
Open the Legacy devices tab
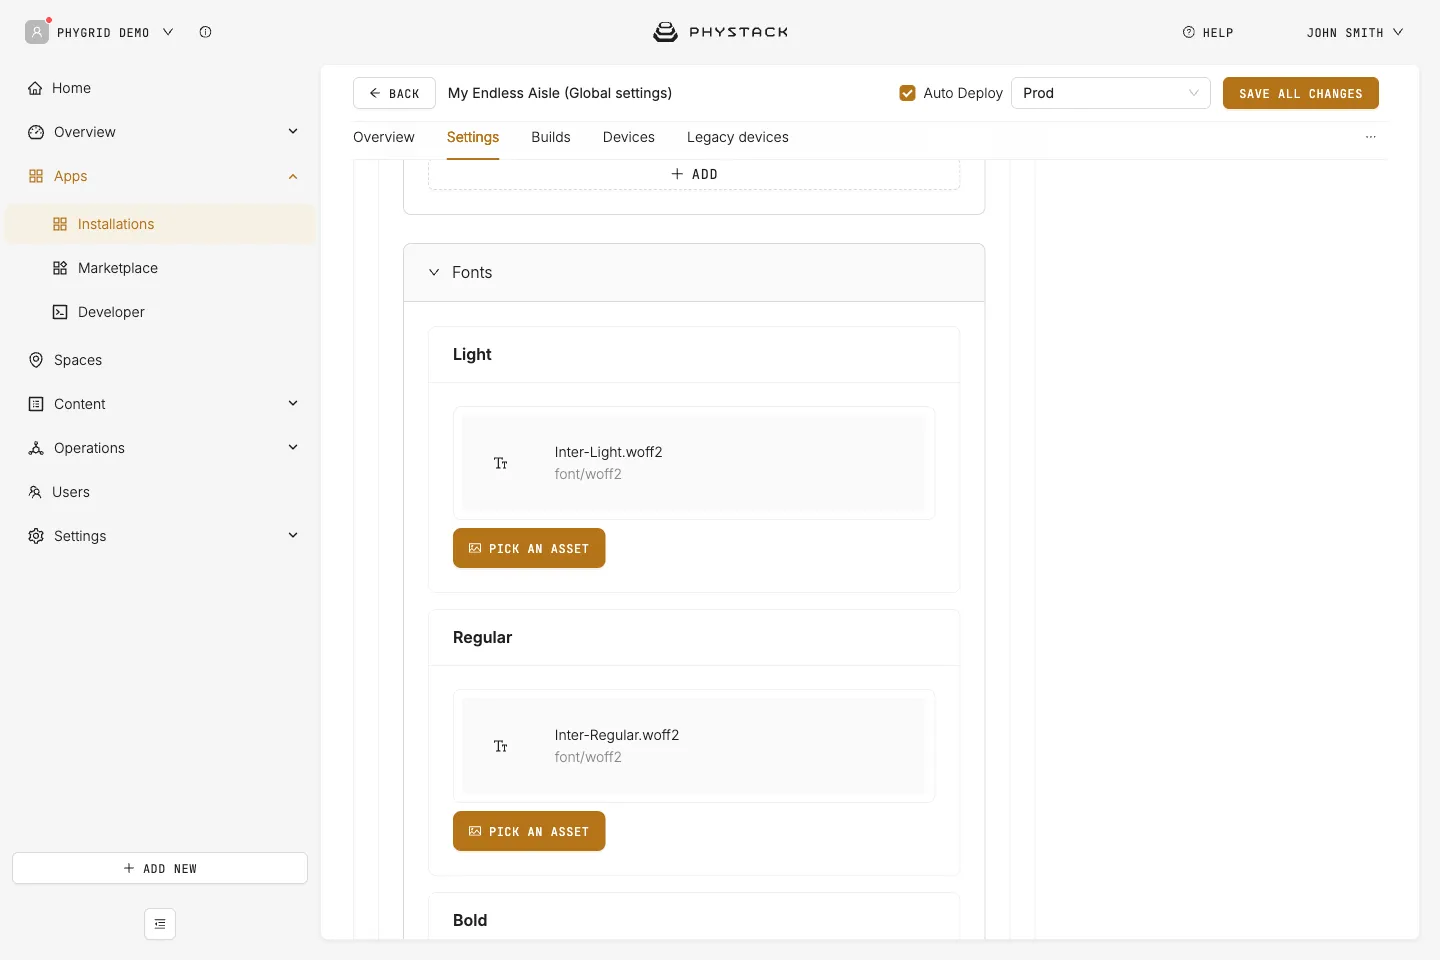(x=738, y=137)
